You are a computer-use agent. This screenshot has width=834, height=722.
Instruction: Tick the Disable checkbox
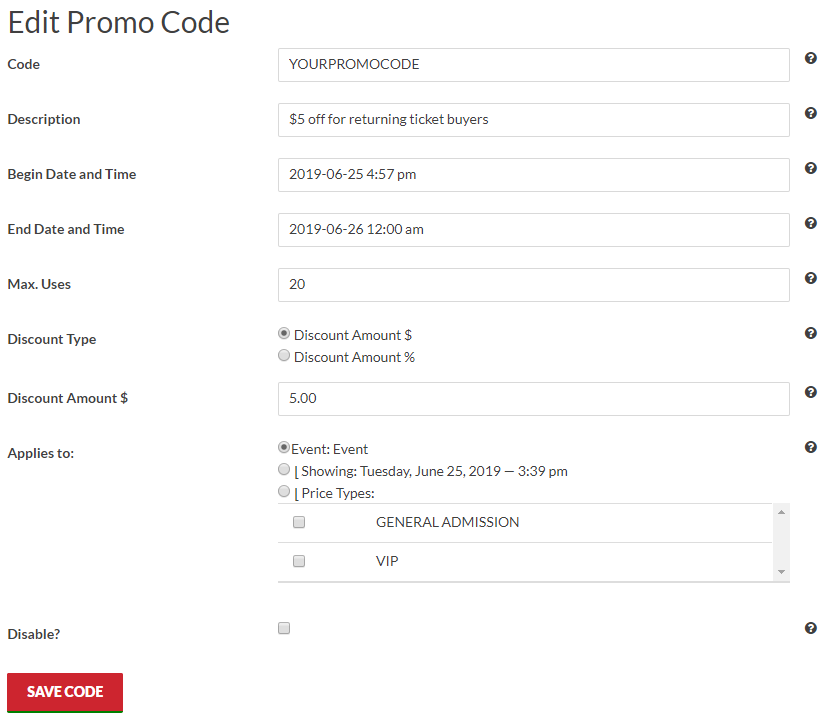point(284,628)
